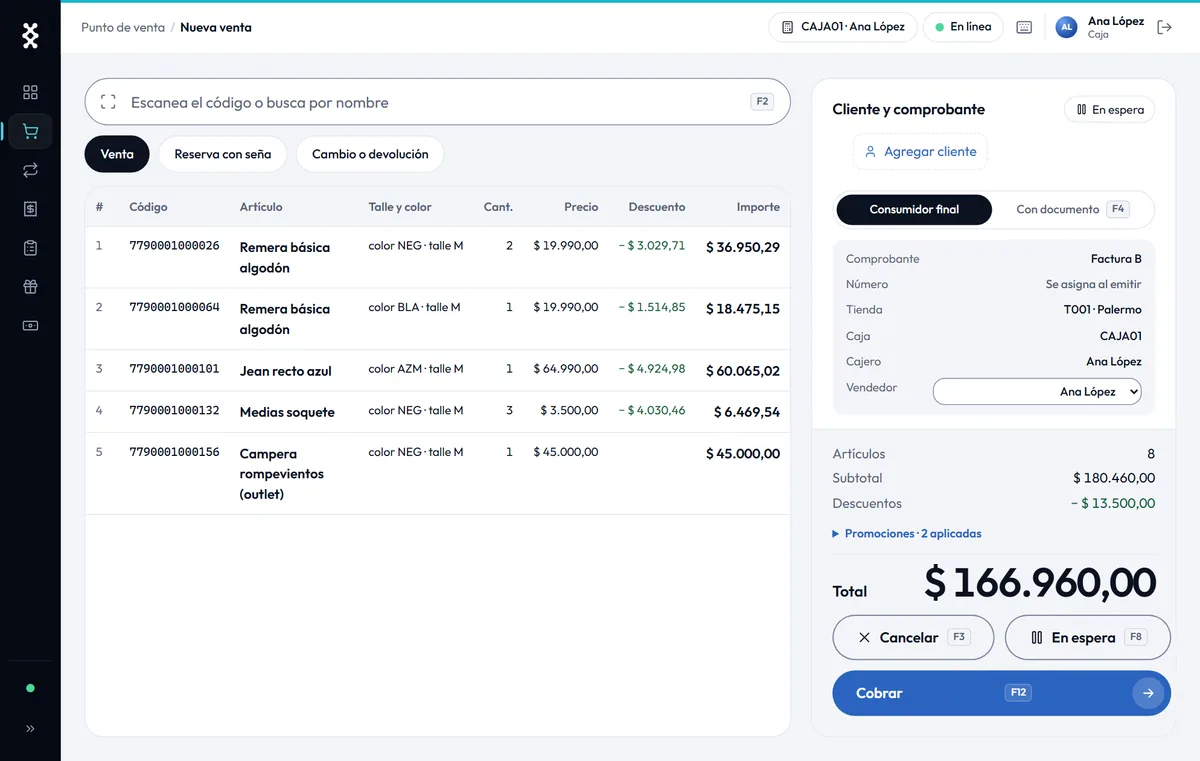Image resolution: width=1200 pixels, height=761 pixels.
Task: Select the row with code 7790001000064
Action: [438, 319]
